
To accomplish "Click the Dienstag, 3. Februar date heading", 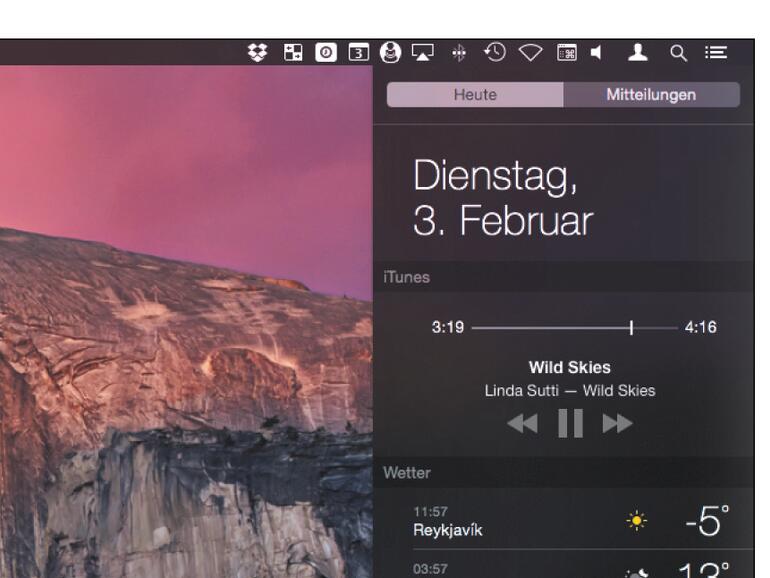I will [503, 198].
